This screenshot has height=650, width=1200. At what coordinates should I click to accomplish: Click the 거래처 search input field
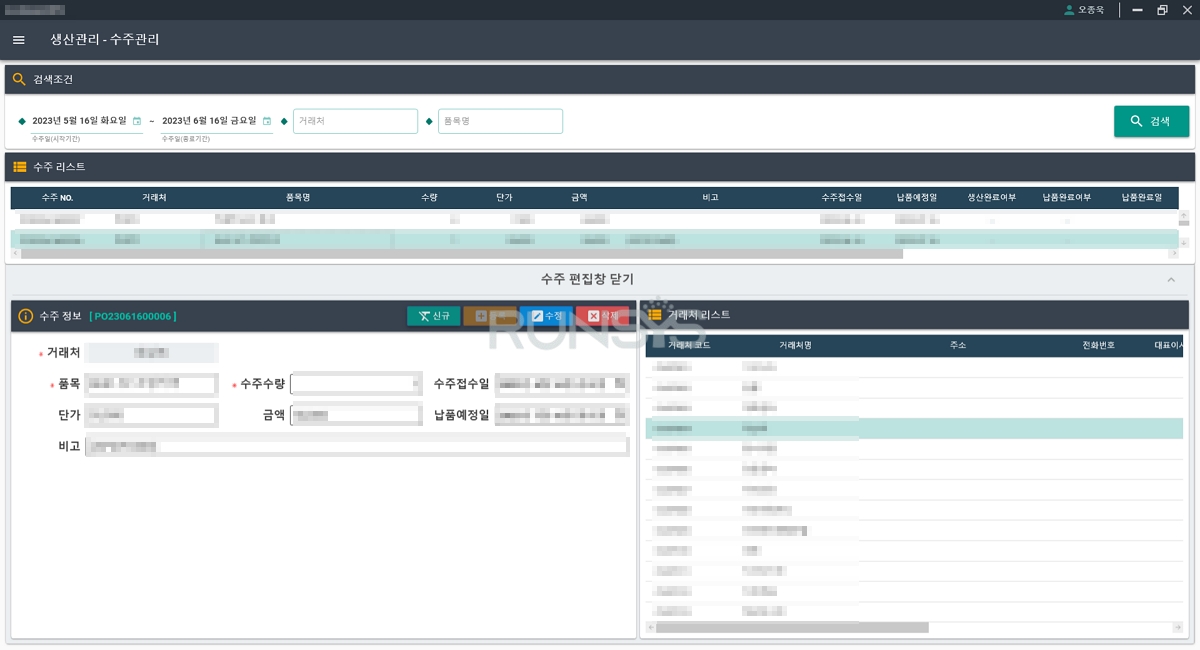click(x=355, y=121)
